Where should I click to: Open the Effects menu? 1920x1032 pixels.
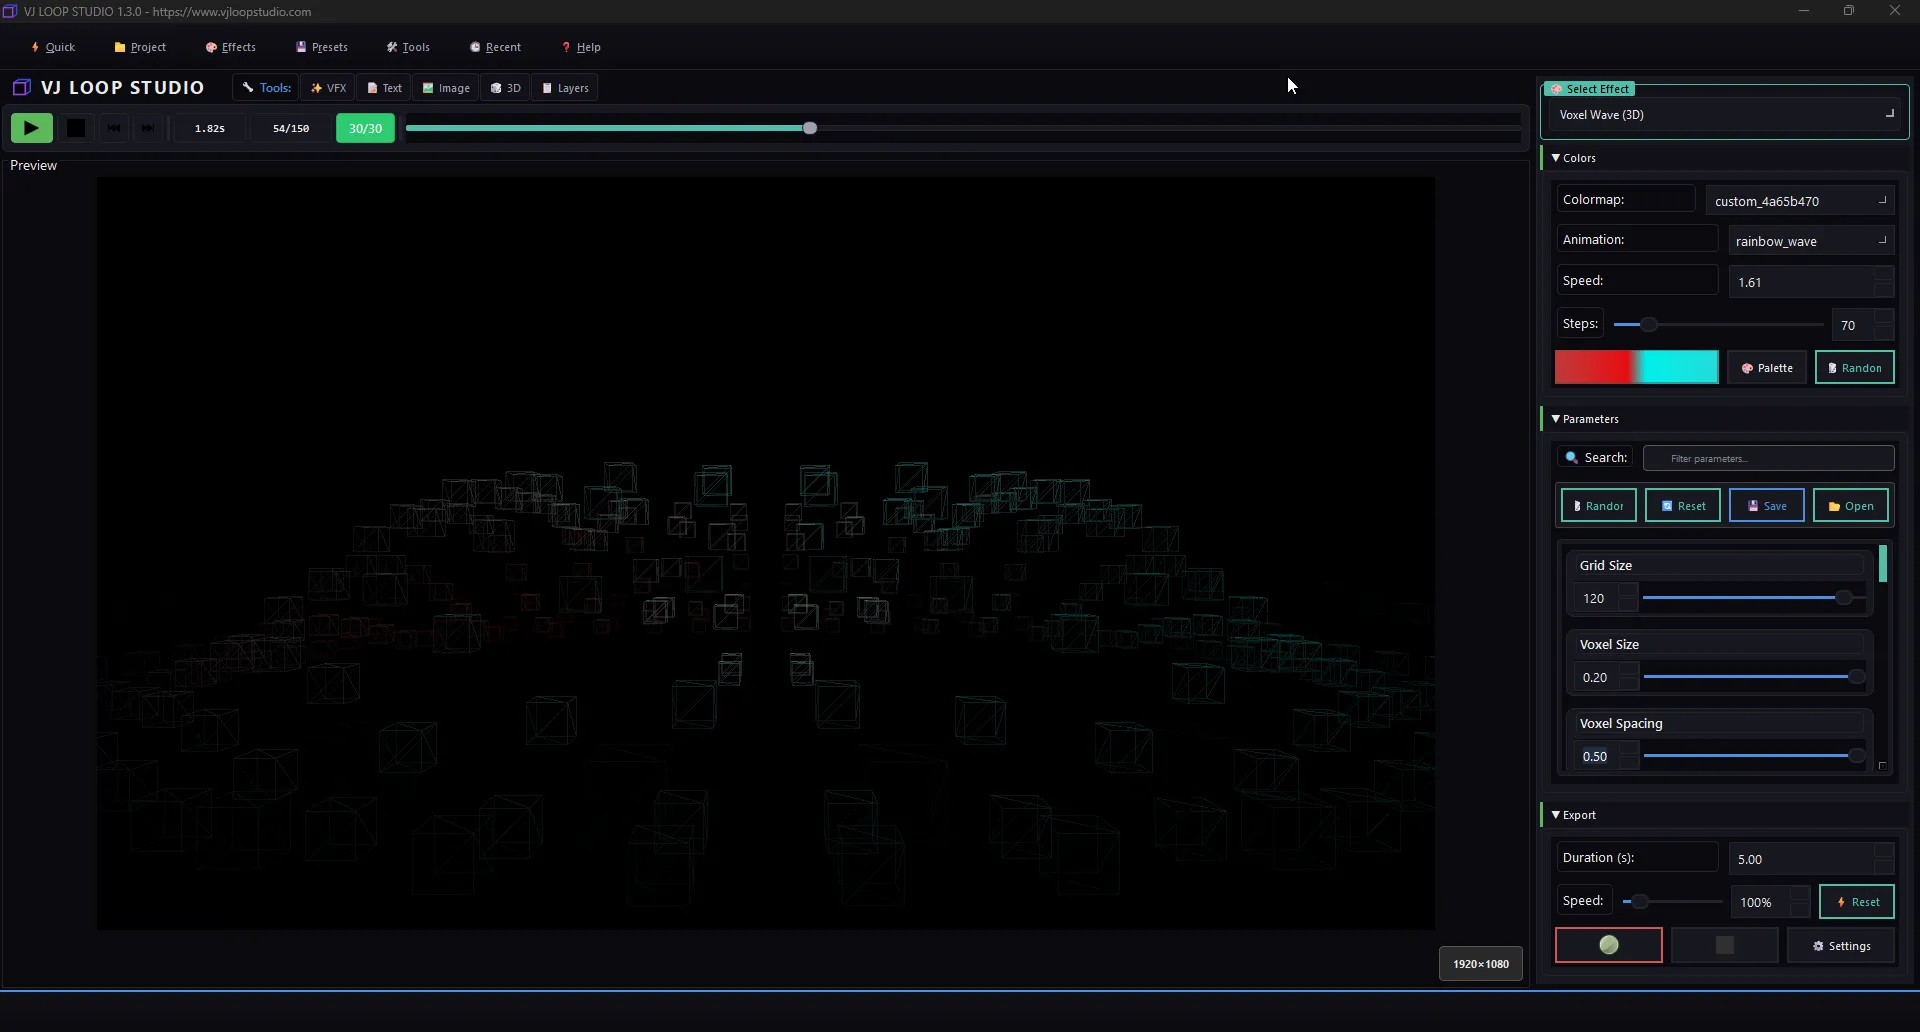(x=231, y=47)
